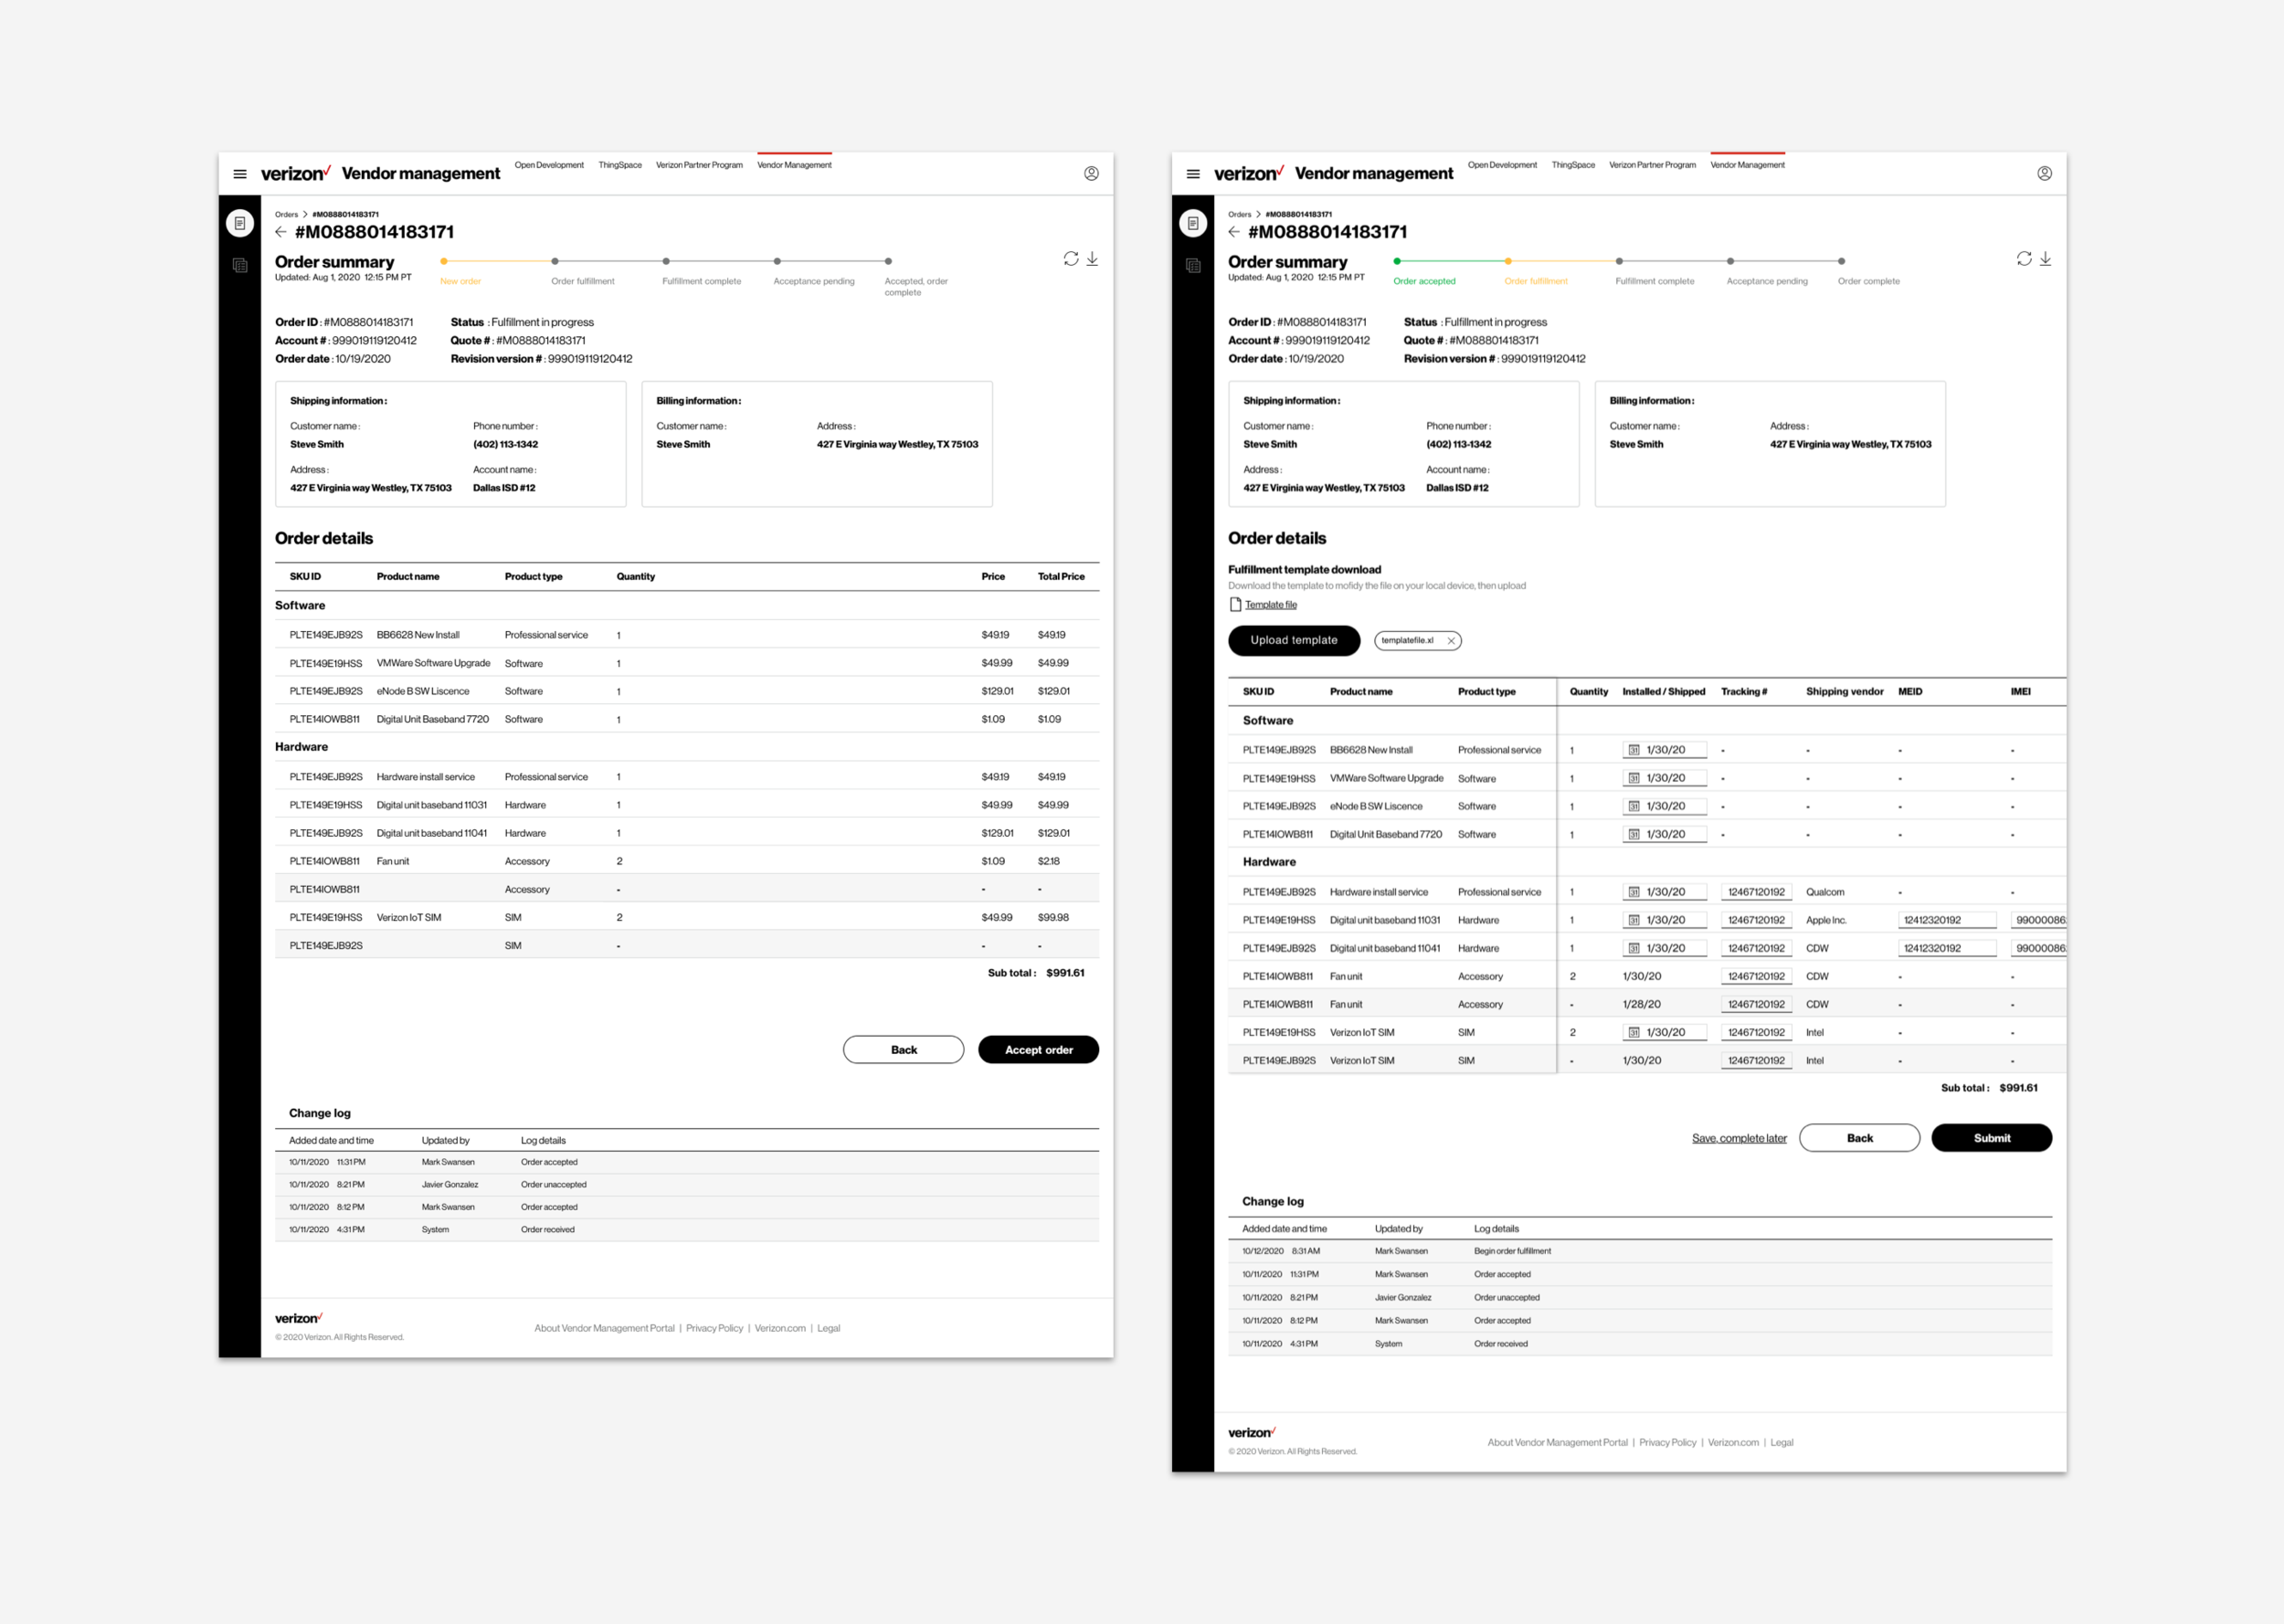The width and height of the screenshot is (2284, 1624).
Task: Open the Open Development tab on left page
Action: click(549, 165)
